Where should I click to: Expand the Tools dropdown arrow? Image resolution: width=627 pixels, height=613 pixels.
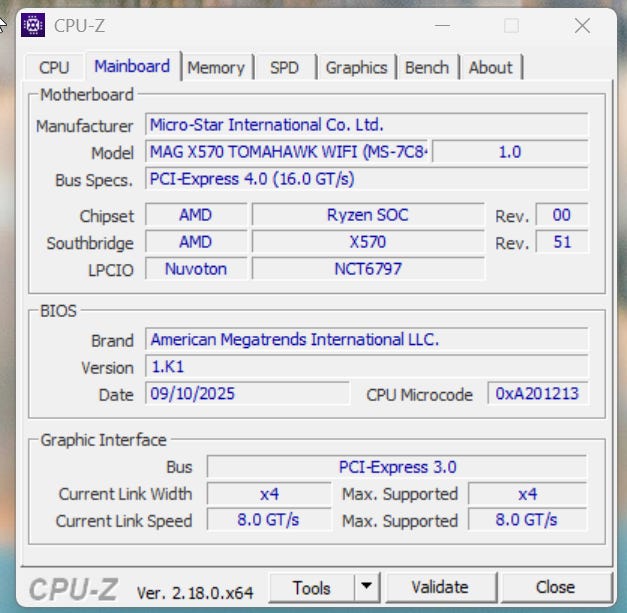[367, 587]
